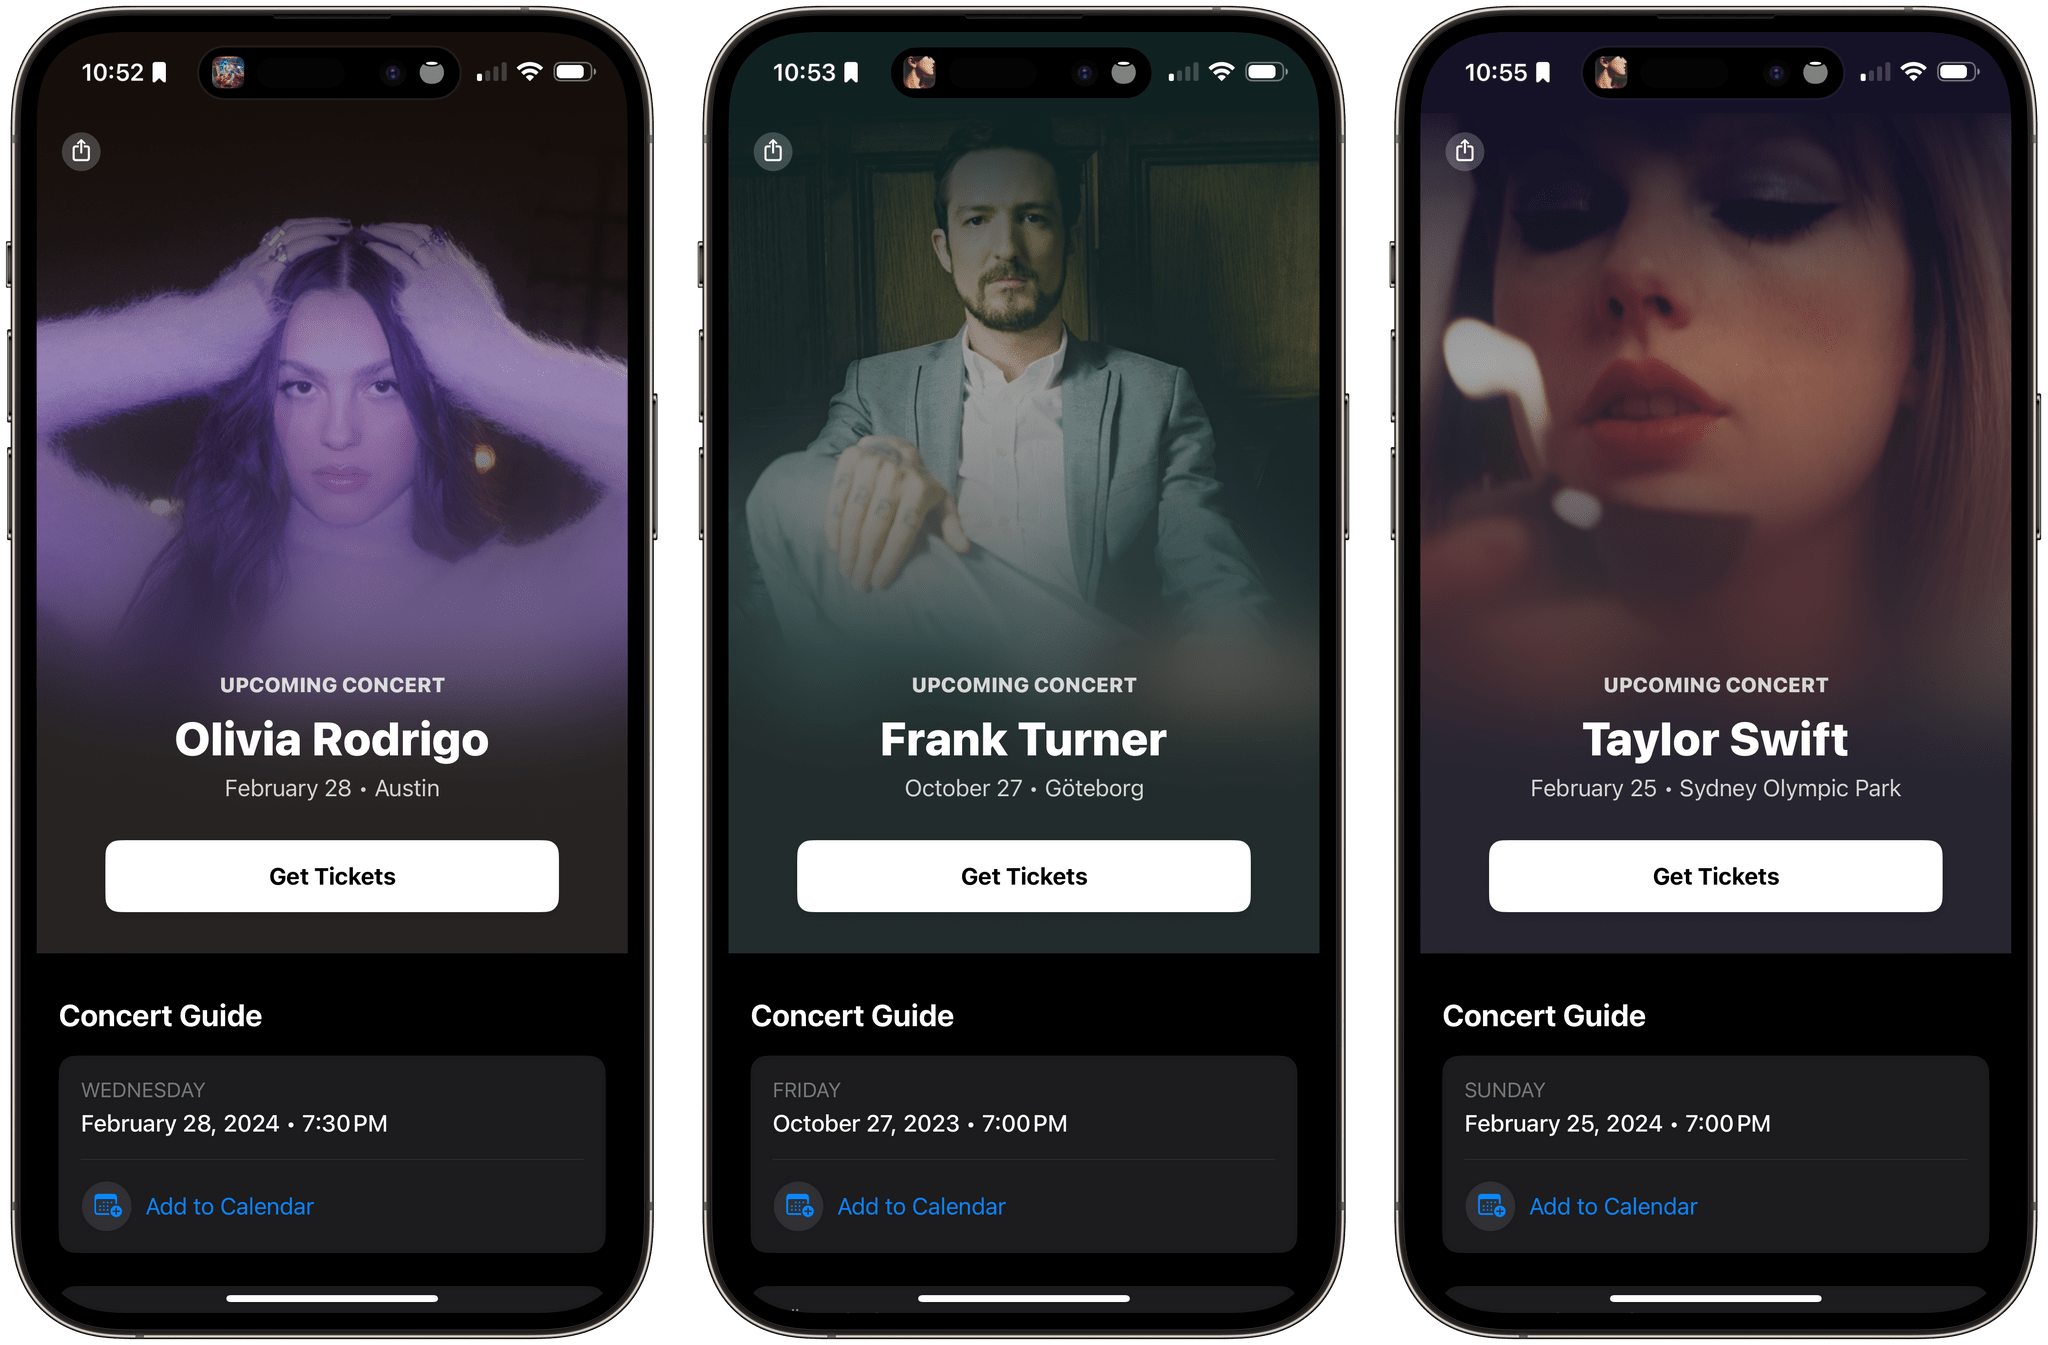Viewport: 2048px width, 1345px height.
Task: Click Get Tickets button for Taylor Swift
Action: [x=1715, y=875]
